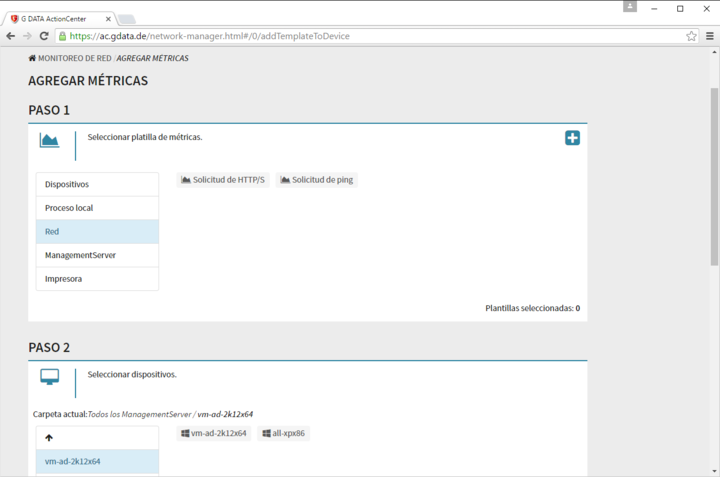Open the Chrome hamburger menu

coord(709,36)
